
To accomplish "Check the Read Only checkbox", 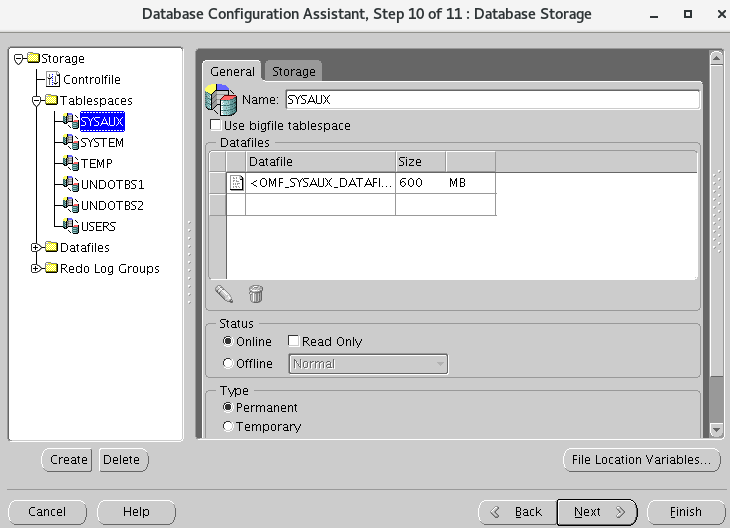I will click(x=294, y=342).
